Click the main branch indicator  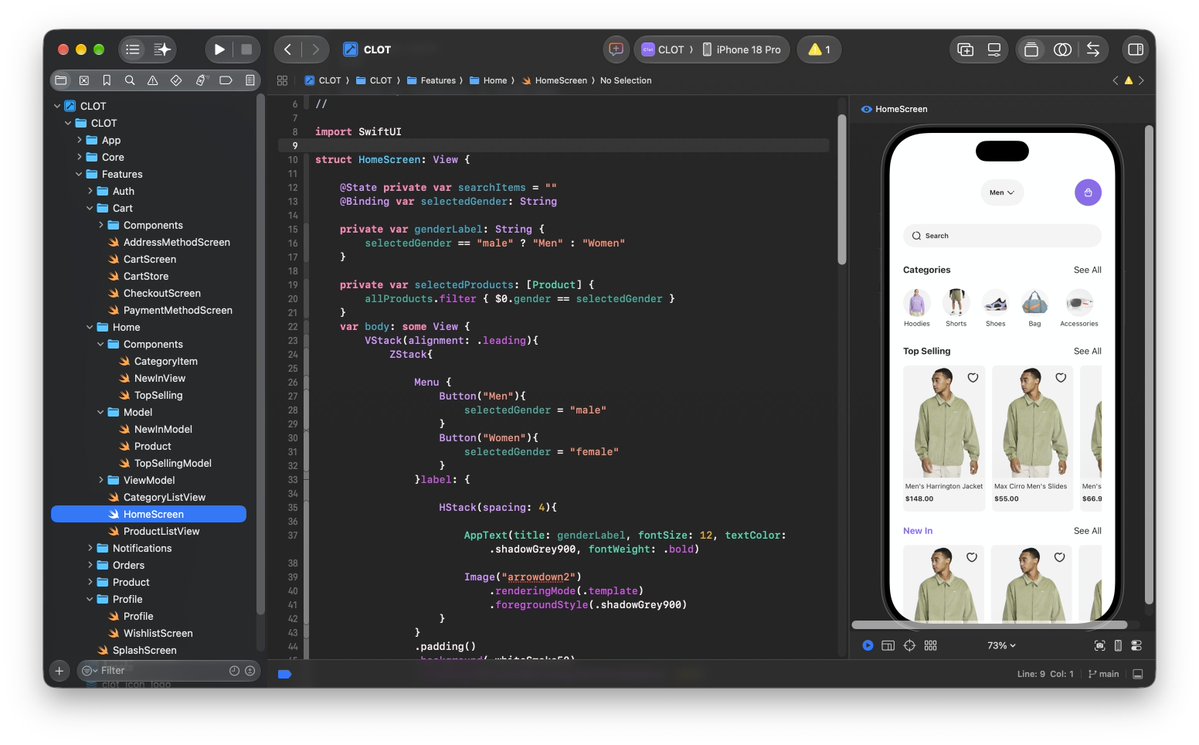(1103, 674)
